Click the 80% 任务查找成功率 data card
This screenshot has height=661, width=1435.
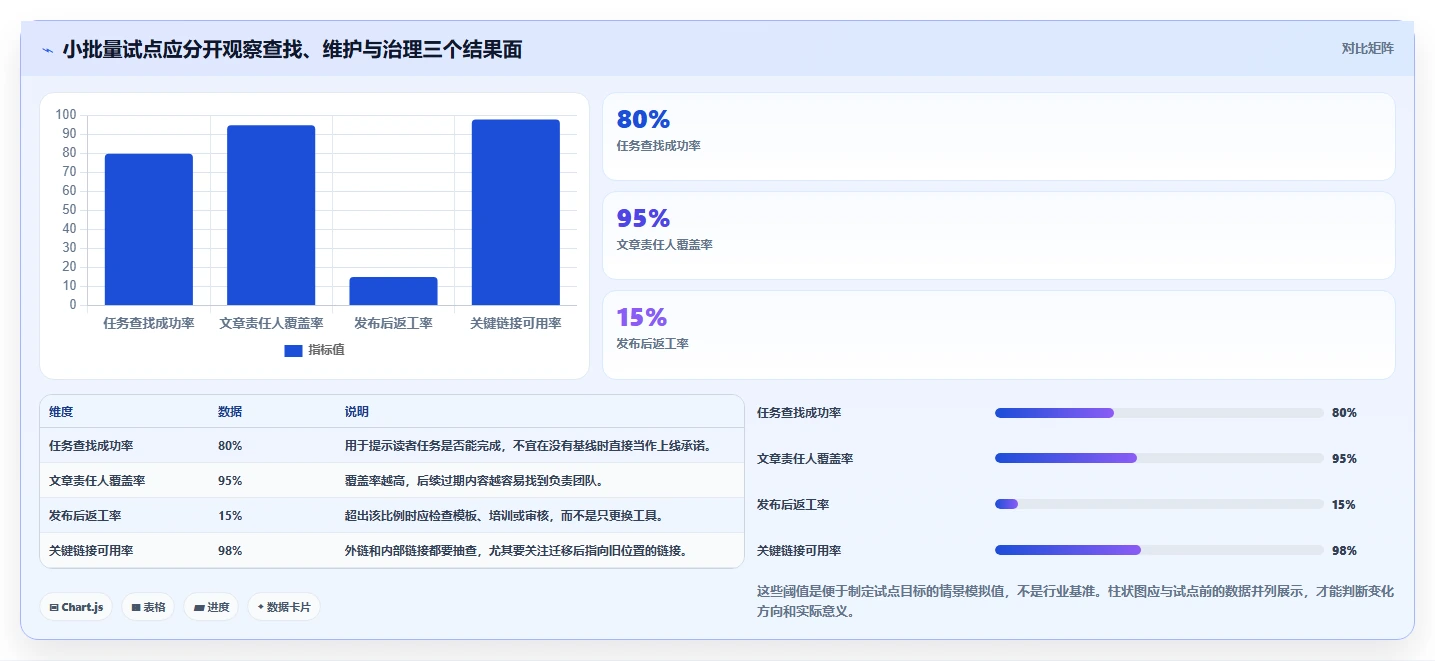(998, 136)
